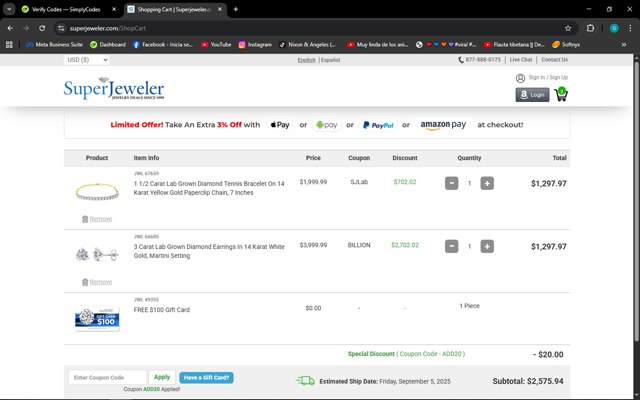Viewport: 640px width, 400px height.
Task: Open the bookmarks apps grid icon
Action: (x=9, y=44)
